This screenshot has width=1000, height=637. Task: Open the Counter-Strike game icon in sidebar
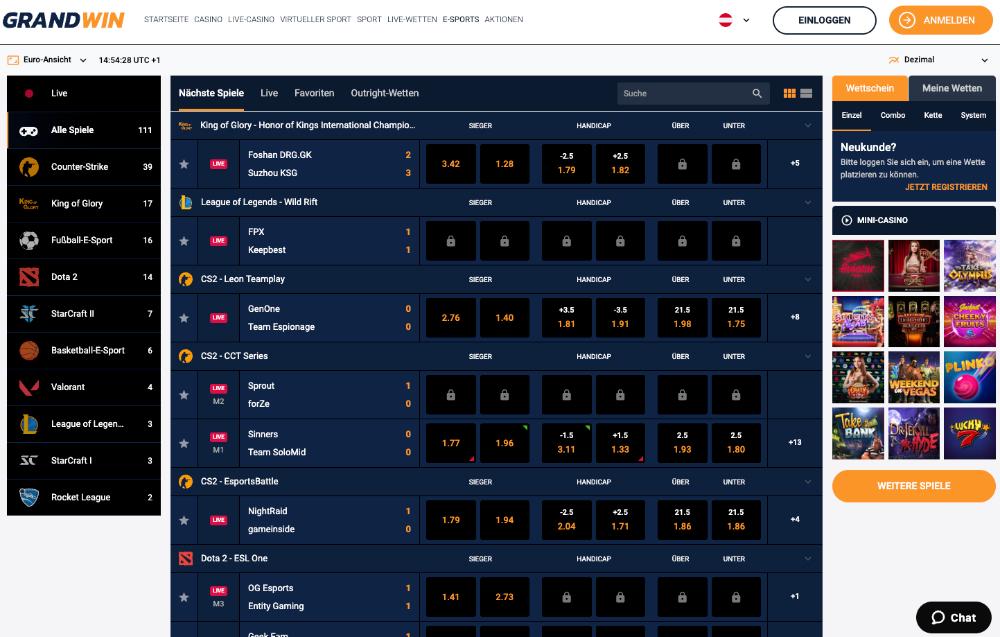(29, 166)
